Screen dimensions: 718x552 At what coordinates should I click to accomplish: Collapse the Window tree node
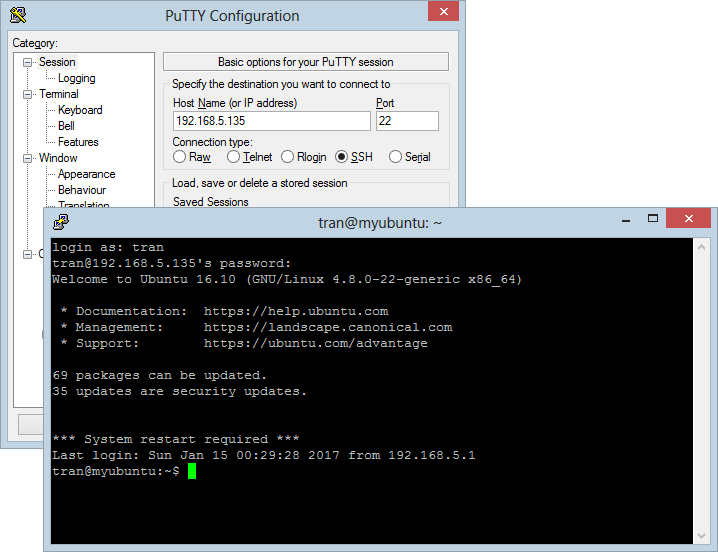(x=27, y=158)
